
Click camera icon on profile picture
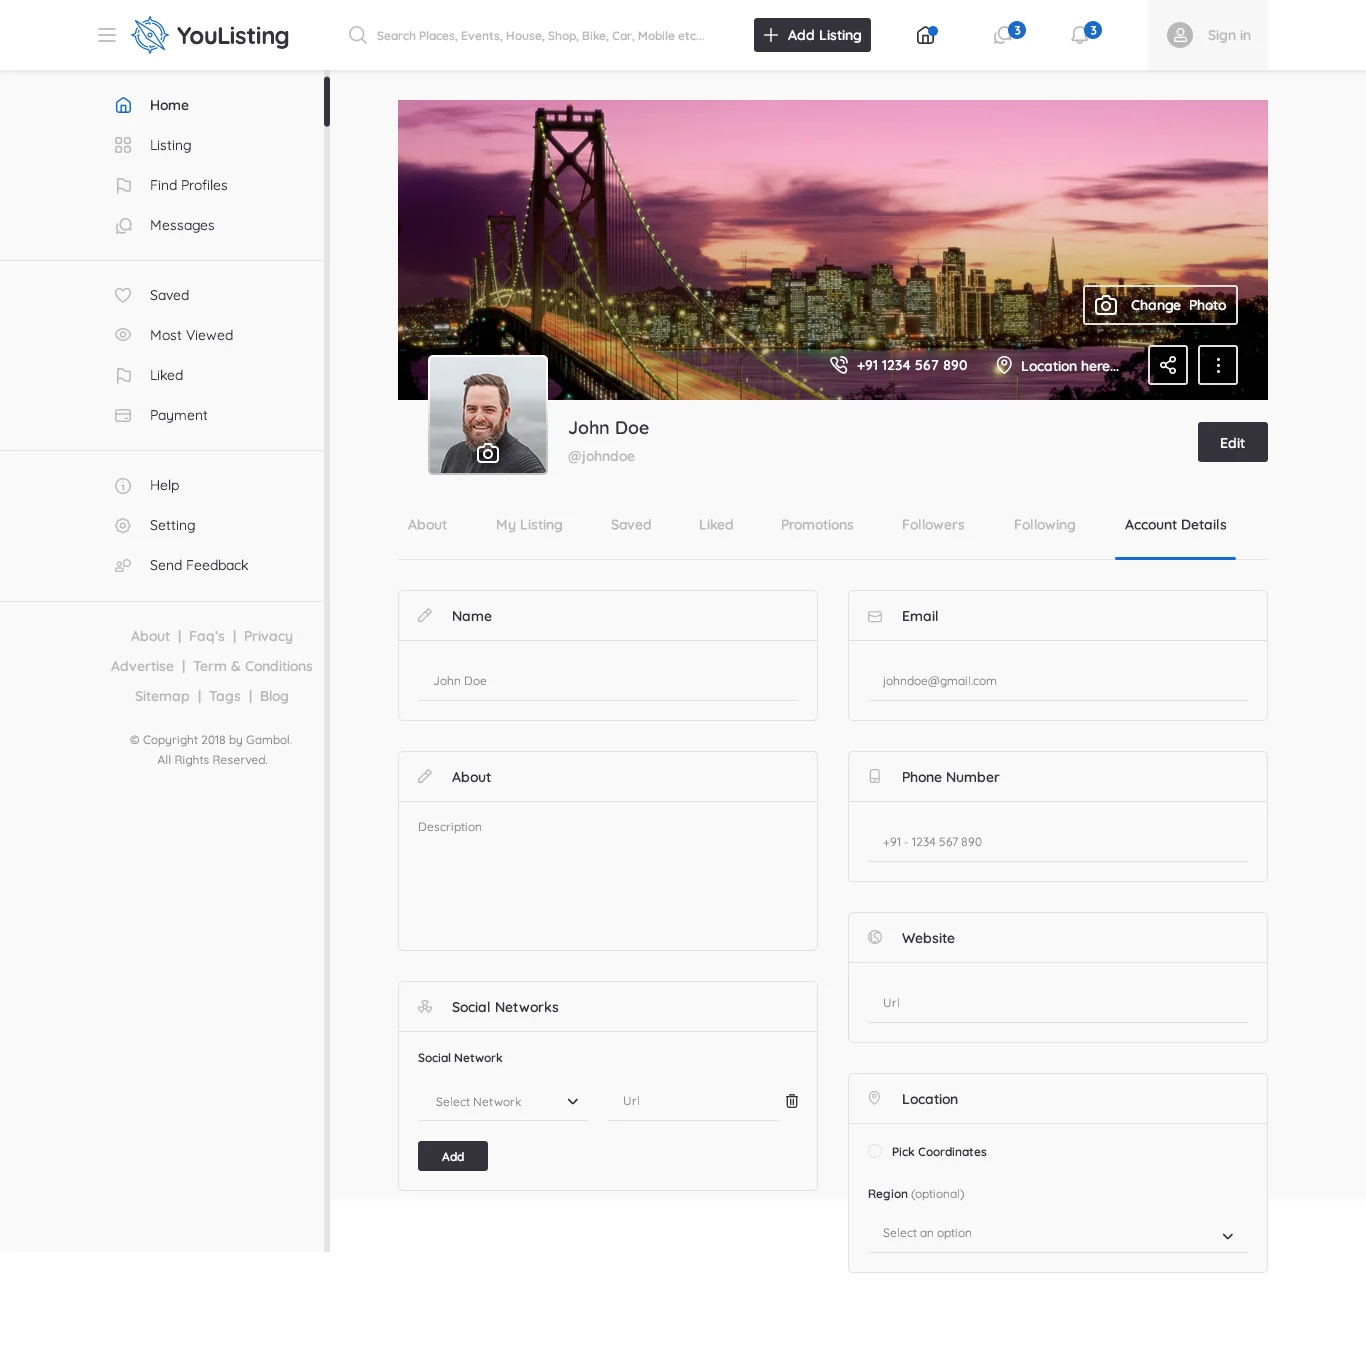click(488, 453)
